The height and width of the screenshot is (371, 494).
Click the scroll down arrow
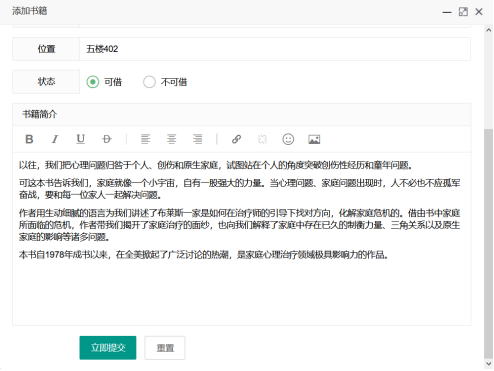pos(488,364)
